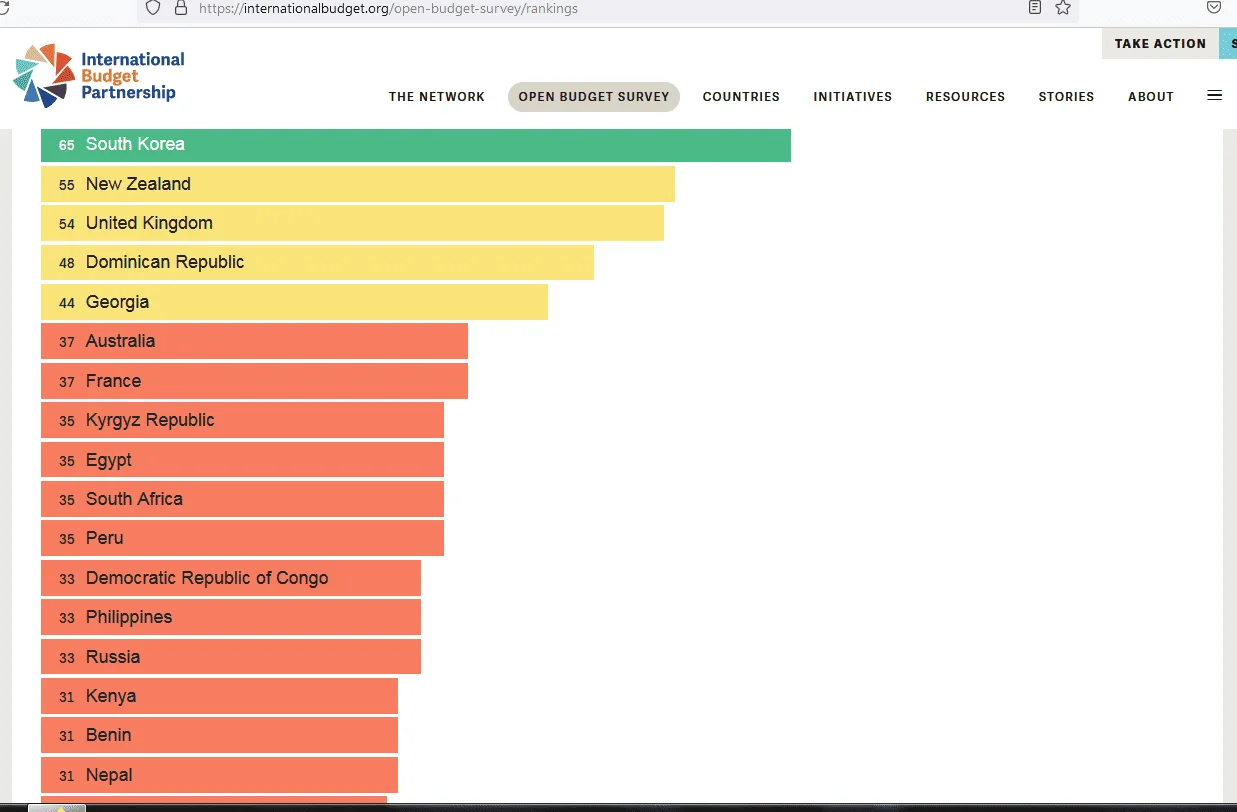Select the South Korea green bar
The width and height of the screenshot is (1237, 812).
point(416,144)
